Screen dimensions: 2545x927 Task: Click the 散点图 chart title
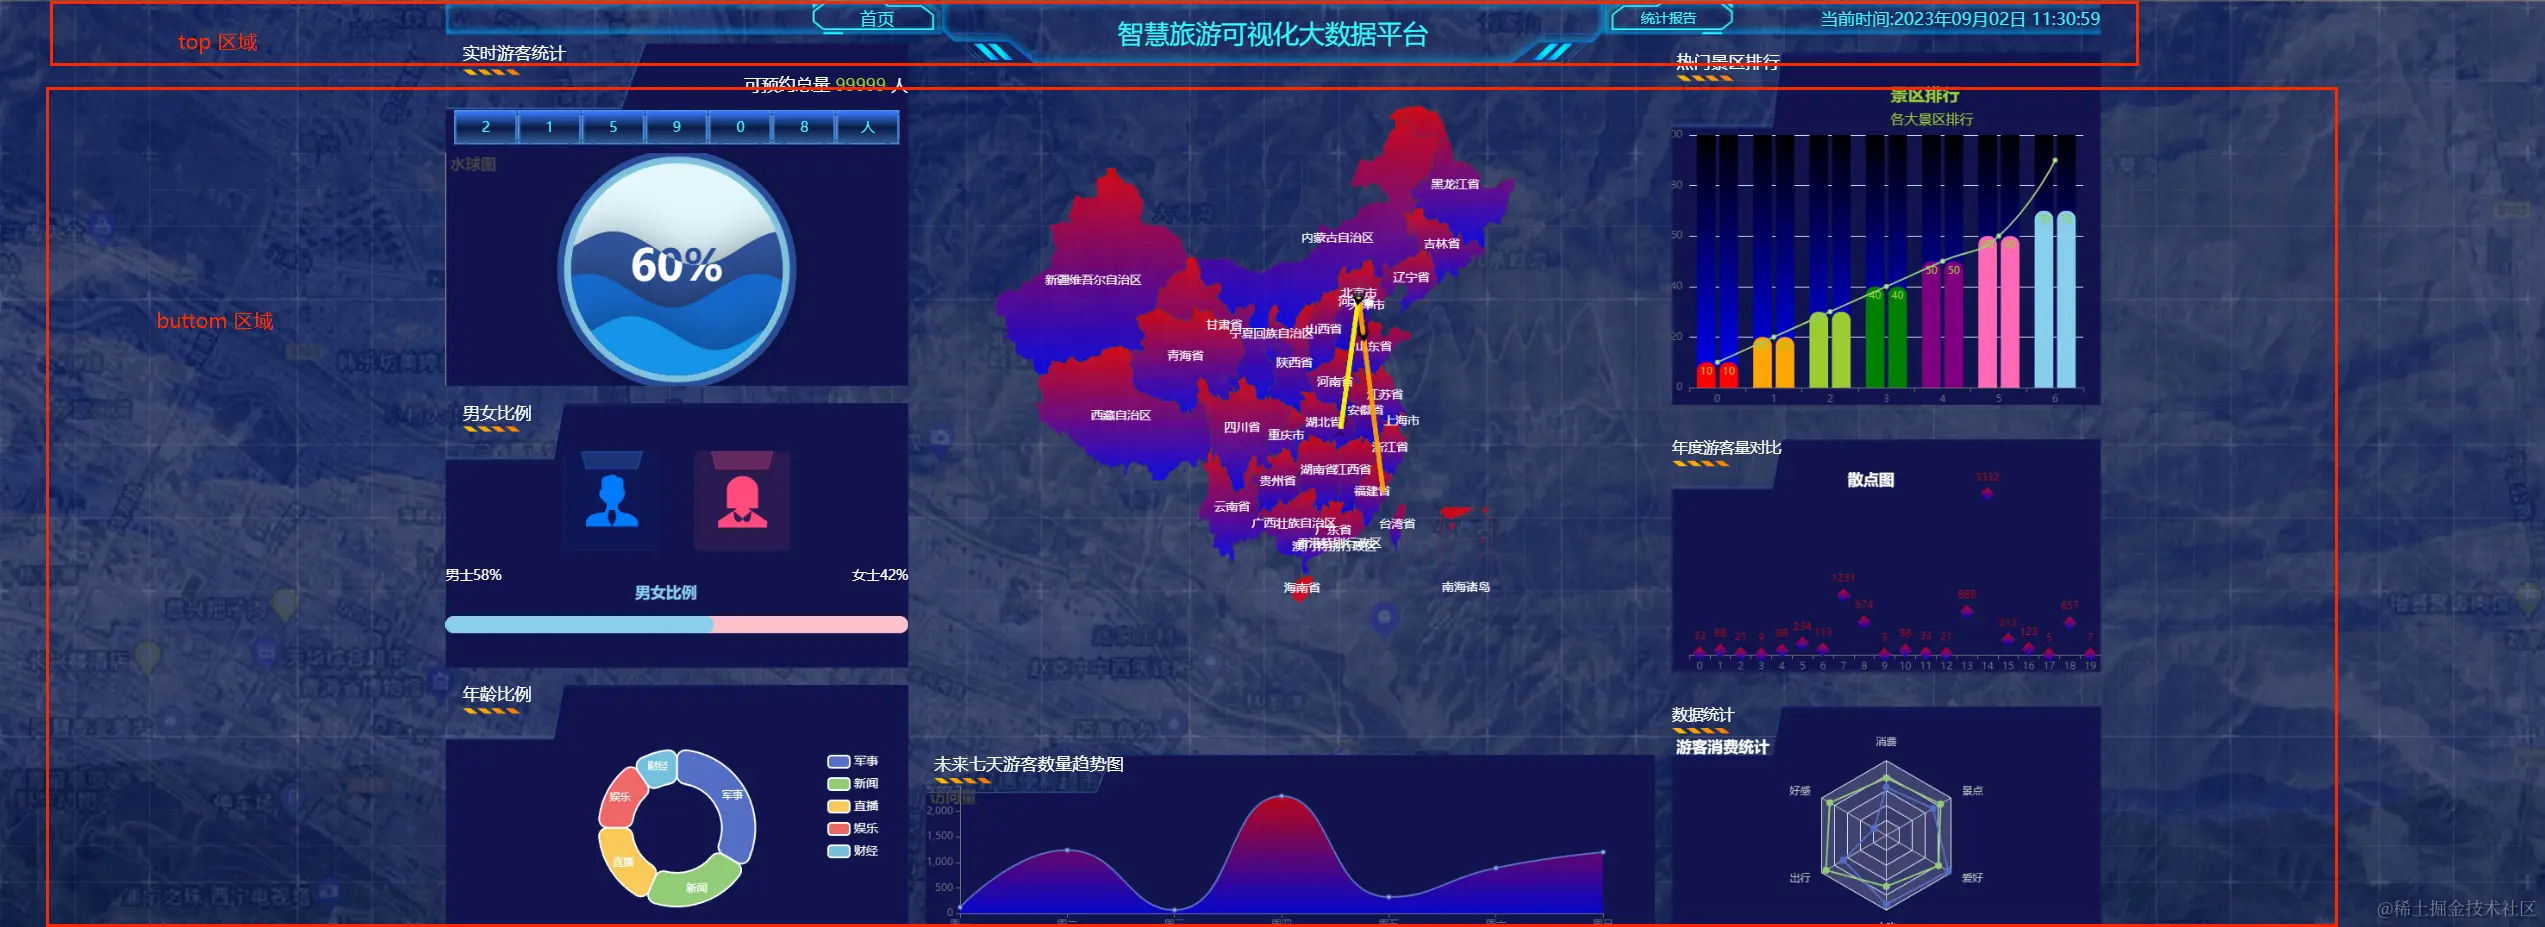point(1870,480)
